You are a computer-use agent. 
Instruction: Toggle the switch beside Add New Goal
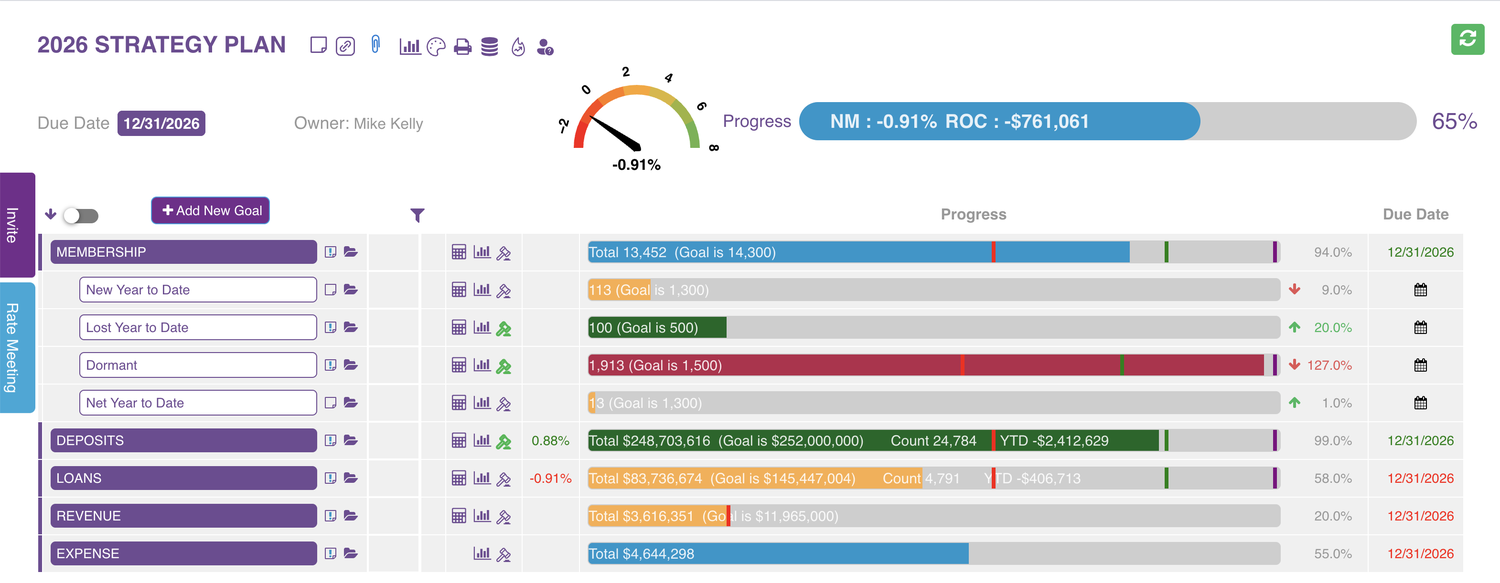81,215
